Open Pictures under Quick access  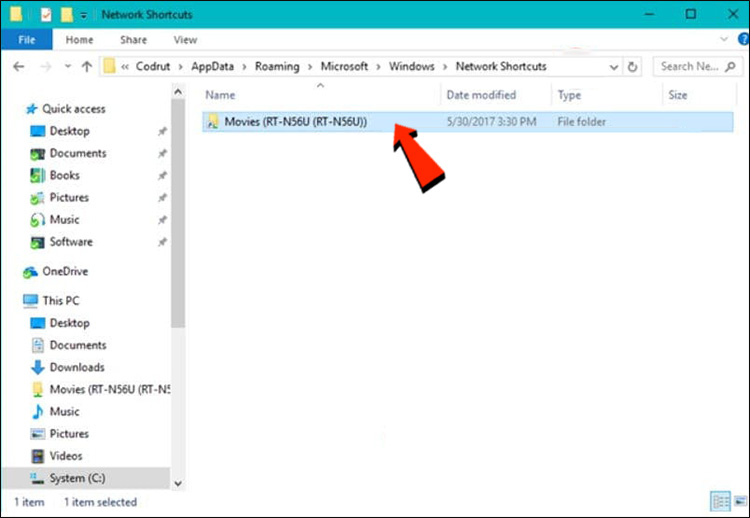click(x=69, y=197)
